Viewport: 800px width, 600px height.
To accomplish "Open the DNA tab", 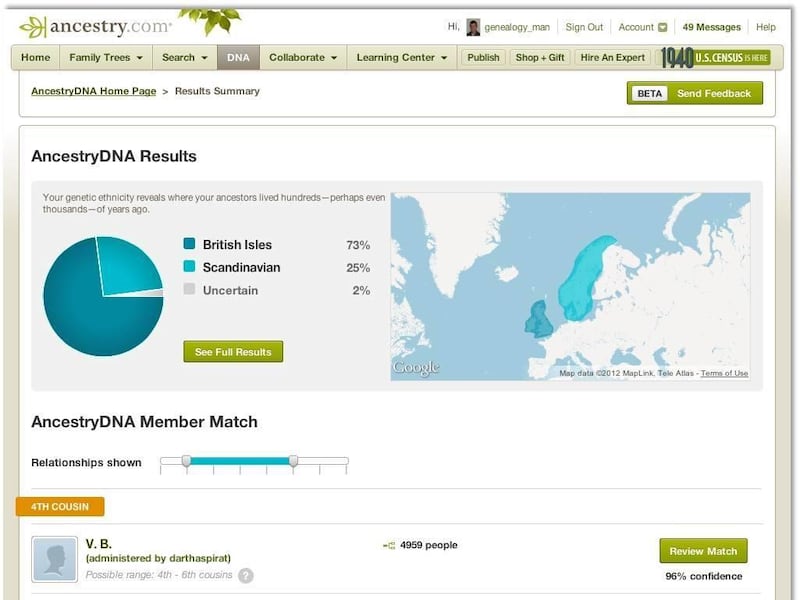I will [238, 57].
